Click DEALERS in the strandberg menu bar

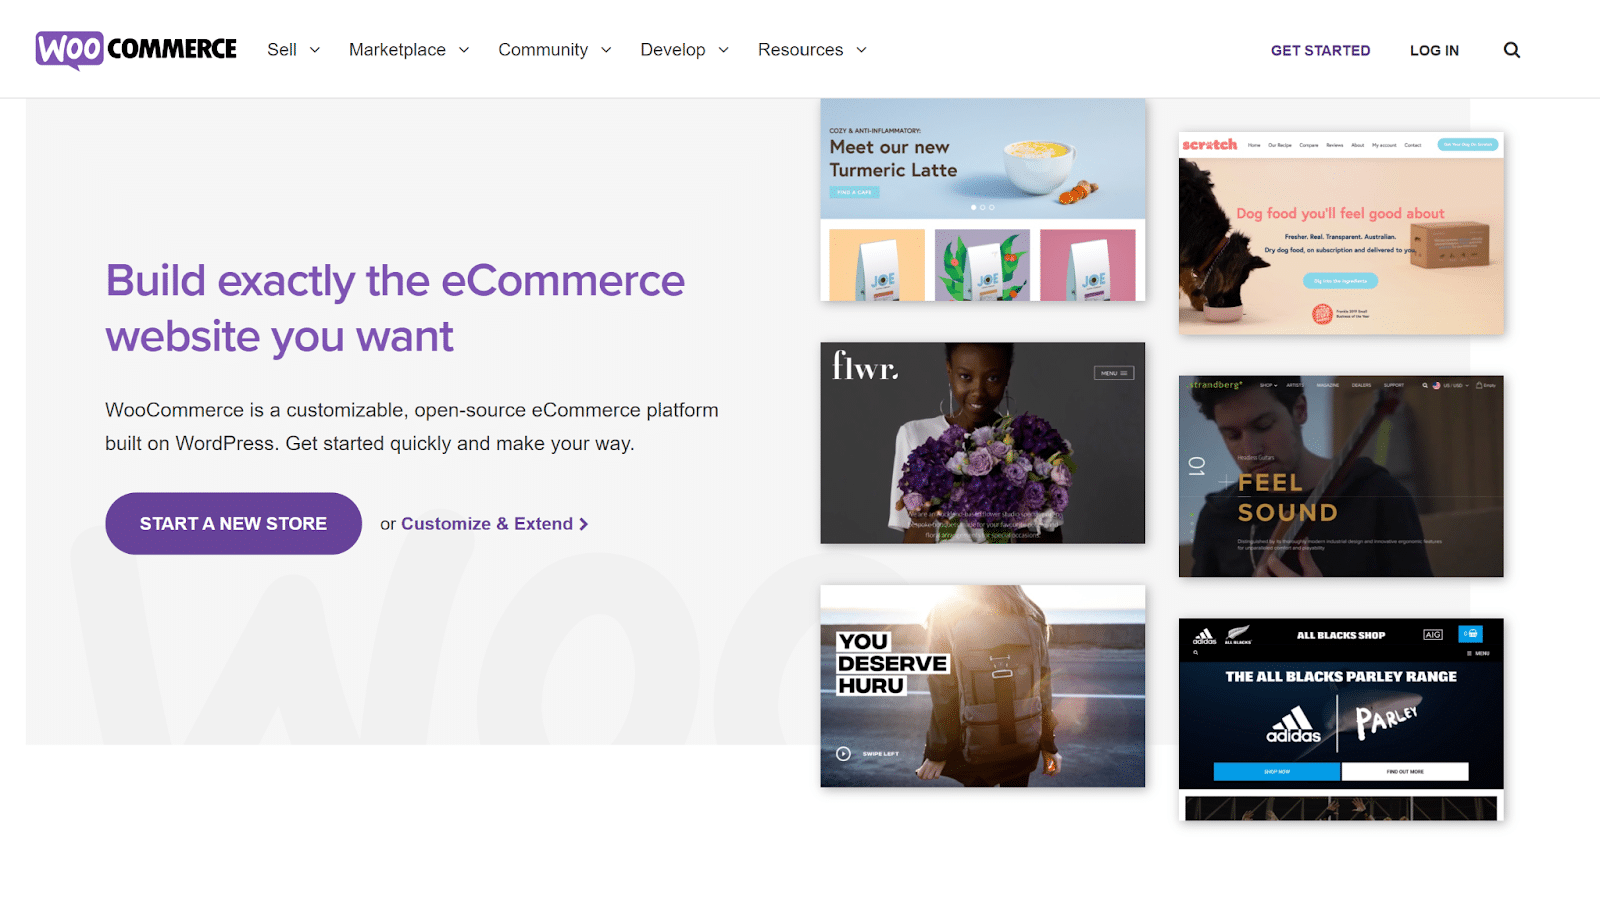[x=1362, y=385]
